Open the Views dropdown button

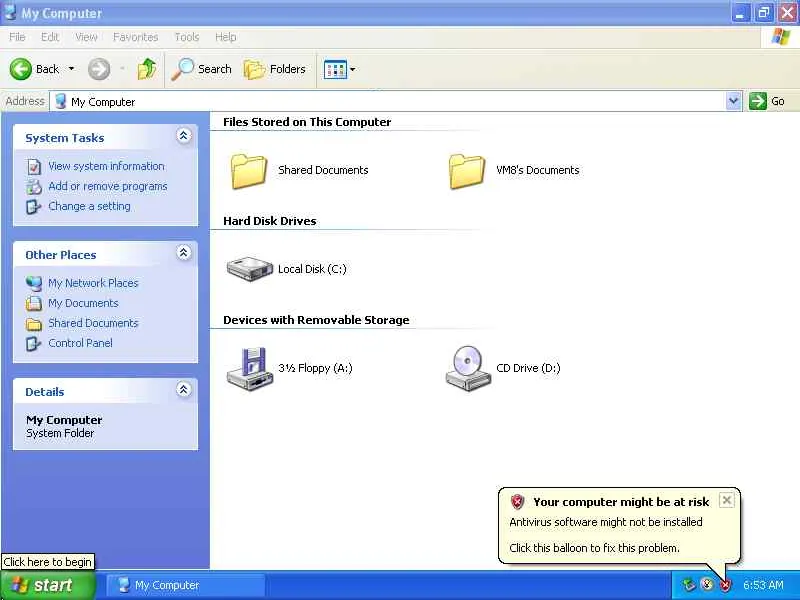click(x=339, y=69)
